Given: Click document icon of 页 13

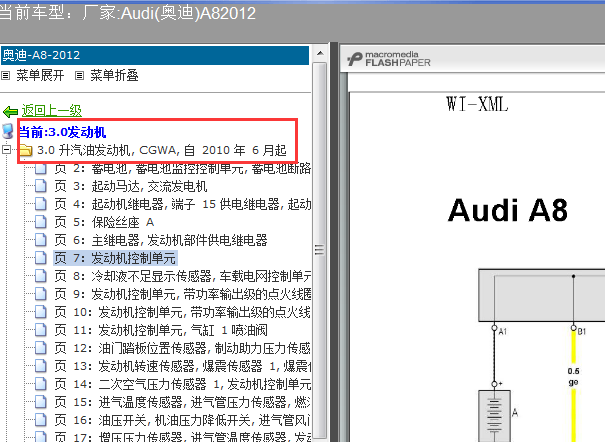Looking at the screenshot, I should 41,365.
